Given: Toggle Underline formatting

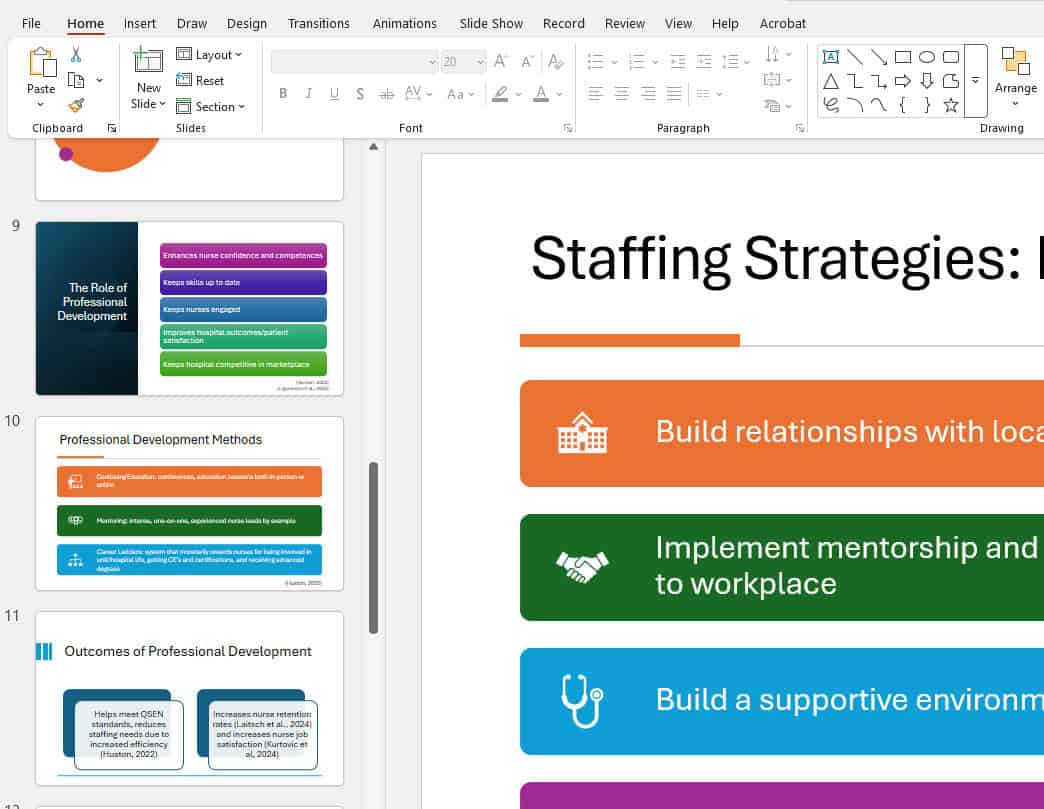Looking at the screenshot, I should click(334, 94).
